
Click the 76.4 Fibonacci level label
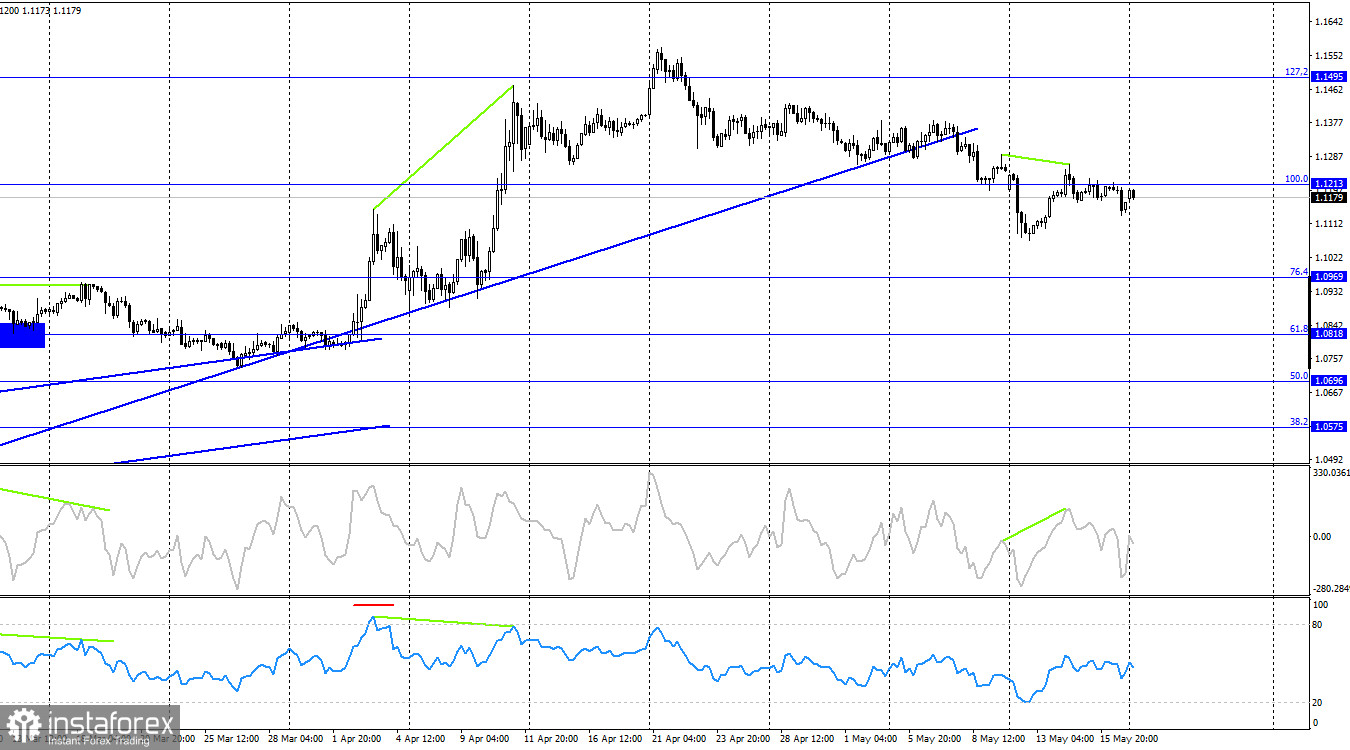(x=1299, y=272)
